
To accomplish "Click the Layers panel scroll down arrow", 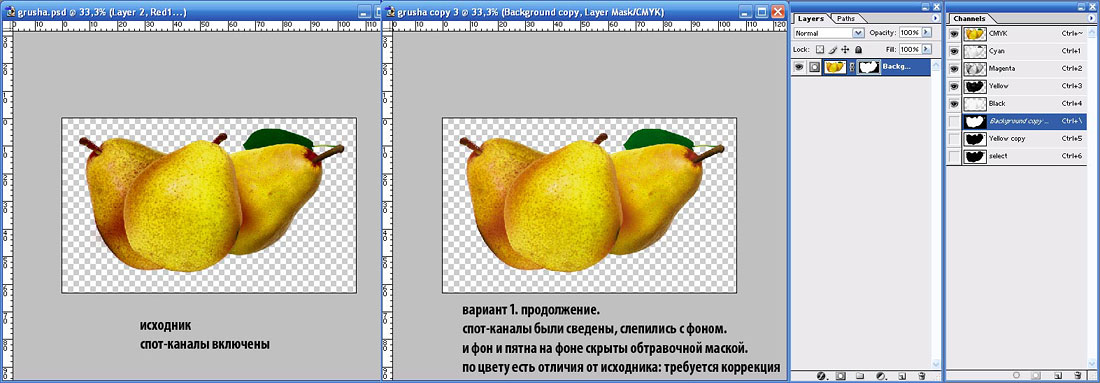I will 935,365.
